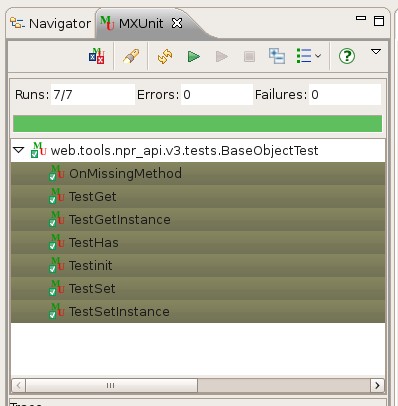Switch to the Navigator tab
The width and height of the screenshot is (398, 406).
point(50,24)
